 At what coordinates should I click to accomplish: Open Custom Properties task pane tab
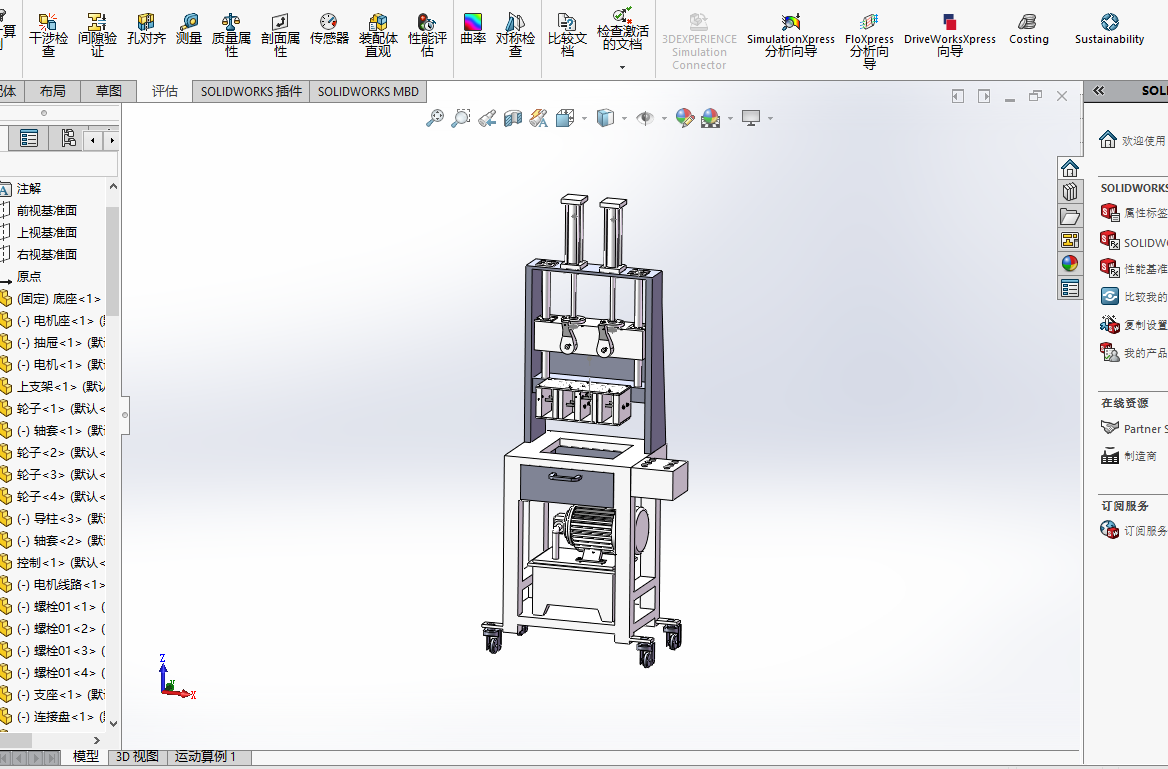tap(1070, 288)
